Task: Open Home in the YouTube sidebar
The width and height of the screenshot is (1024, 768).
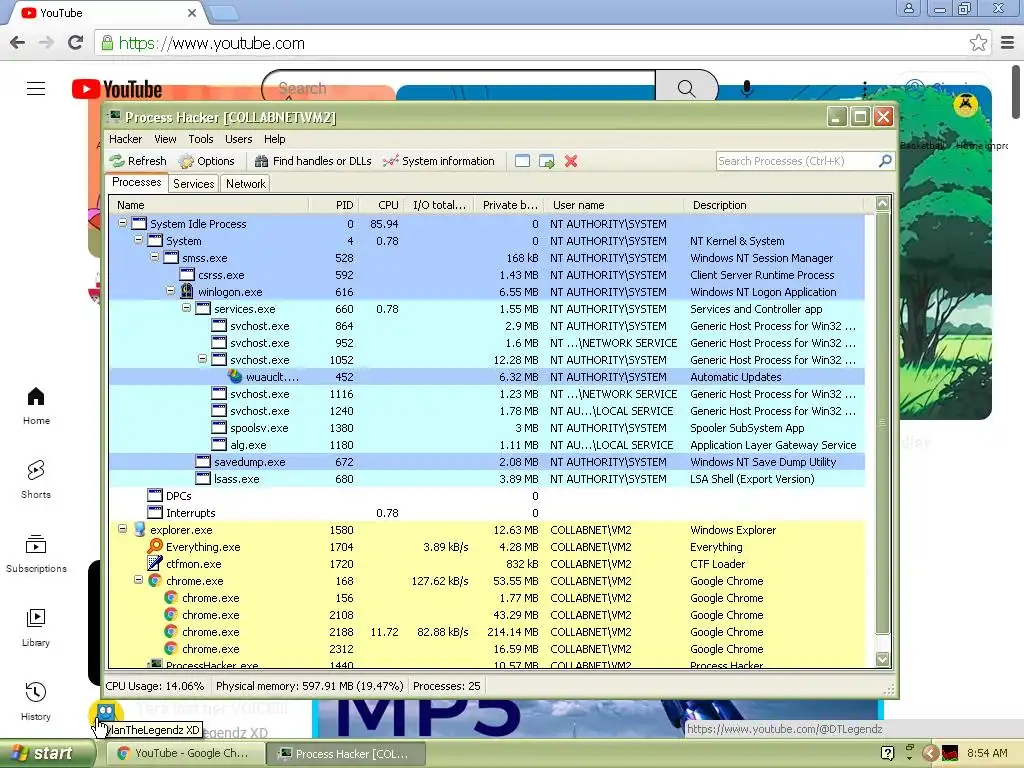Action: 36,406
